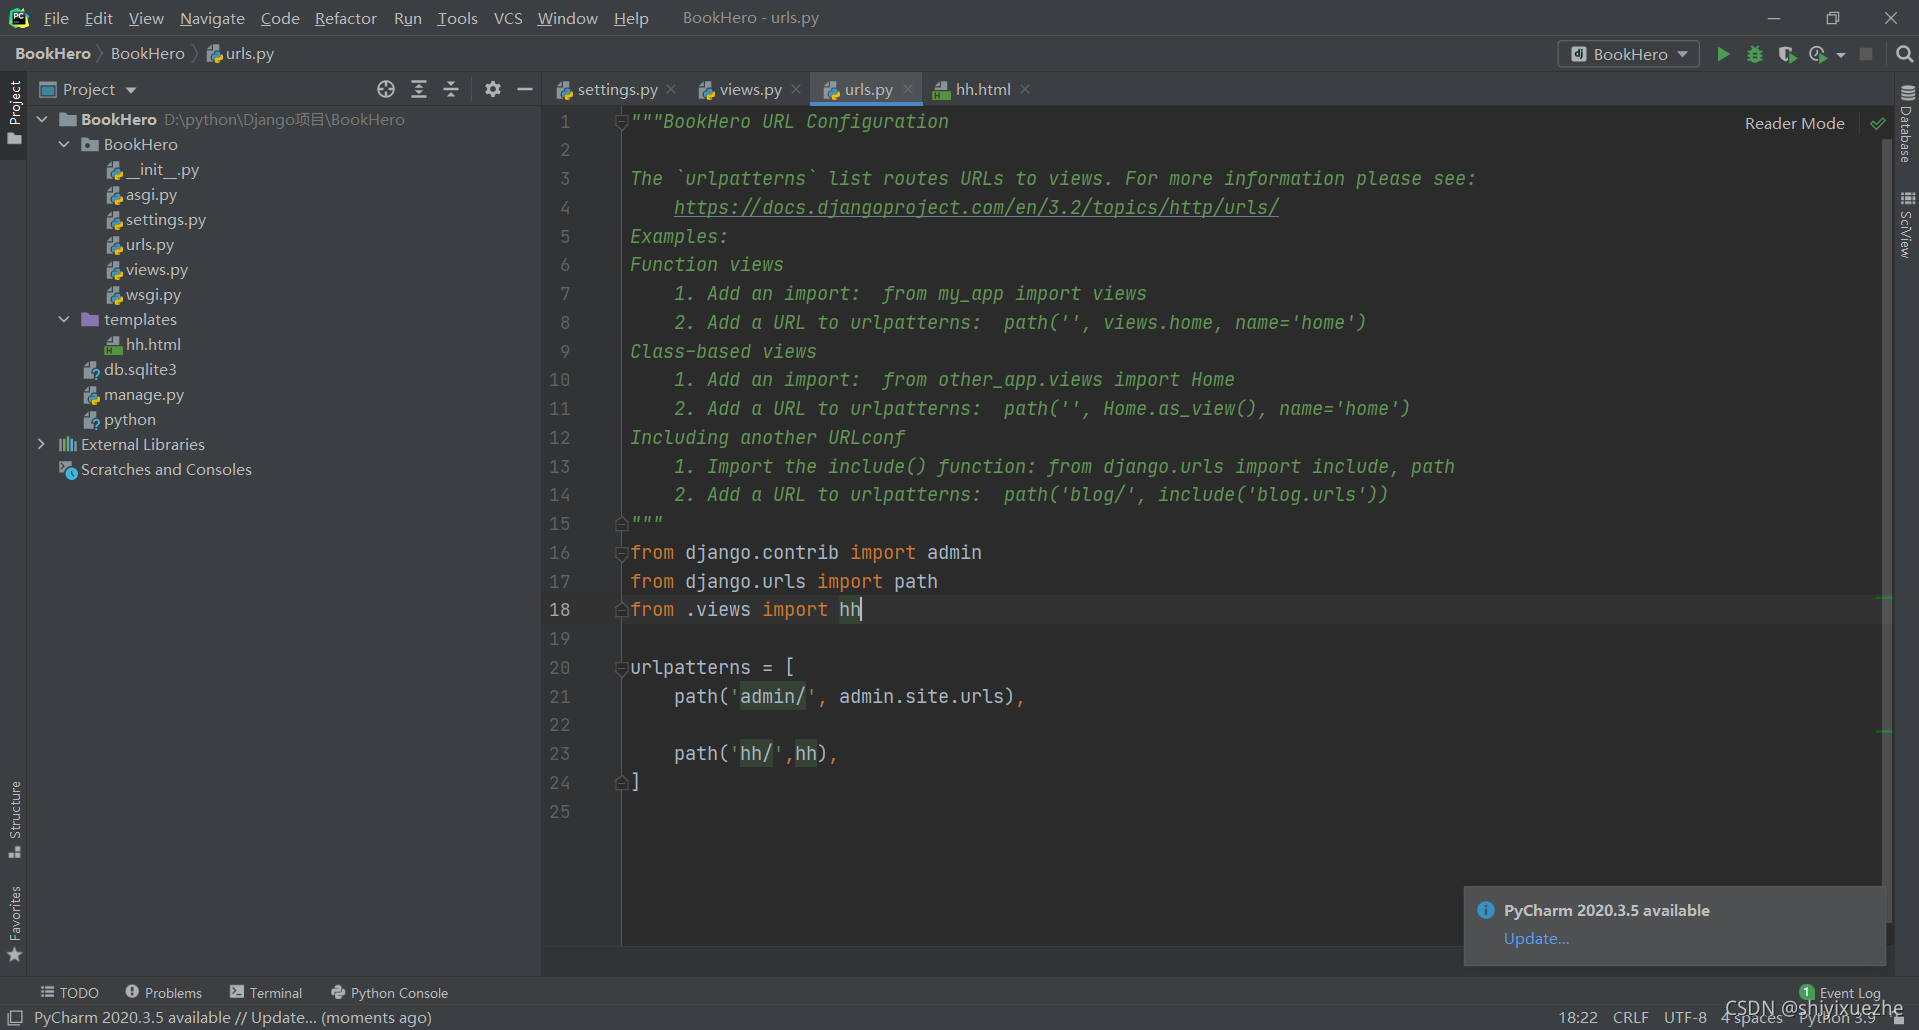The image size is (1919, 1030).
Task: Open the Django docs URL link
Action: [976, 208]
